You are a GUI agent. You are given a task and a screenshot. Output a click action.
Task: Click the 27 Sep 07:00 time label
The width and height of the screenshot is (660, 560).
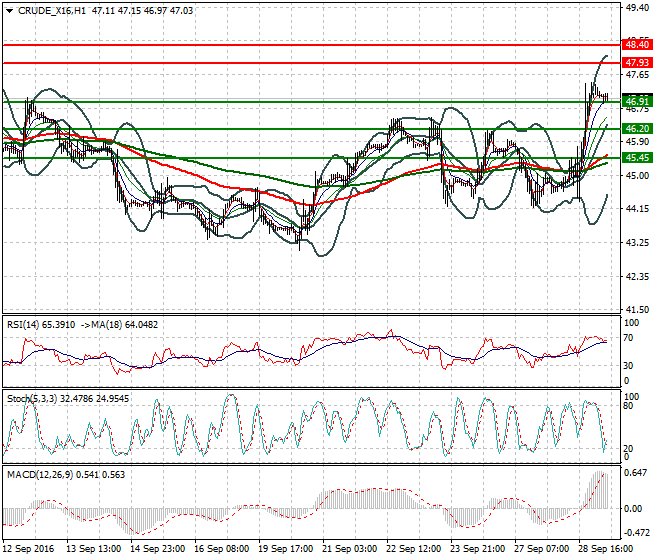click(x=541, y=549)
